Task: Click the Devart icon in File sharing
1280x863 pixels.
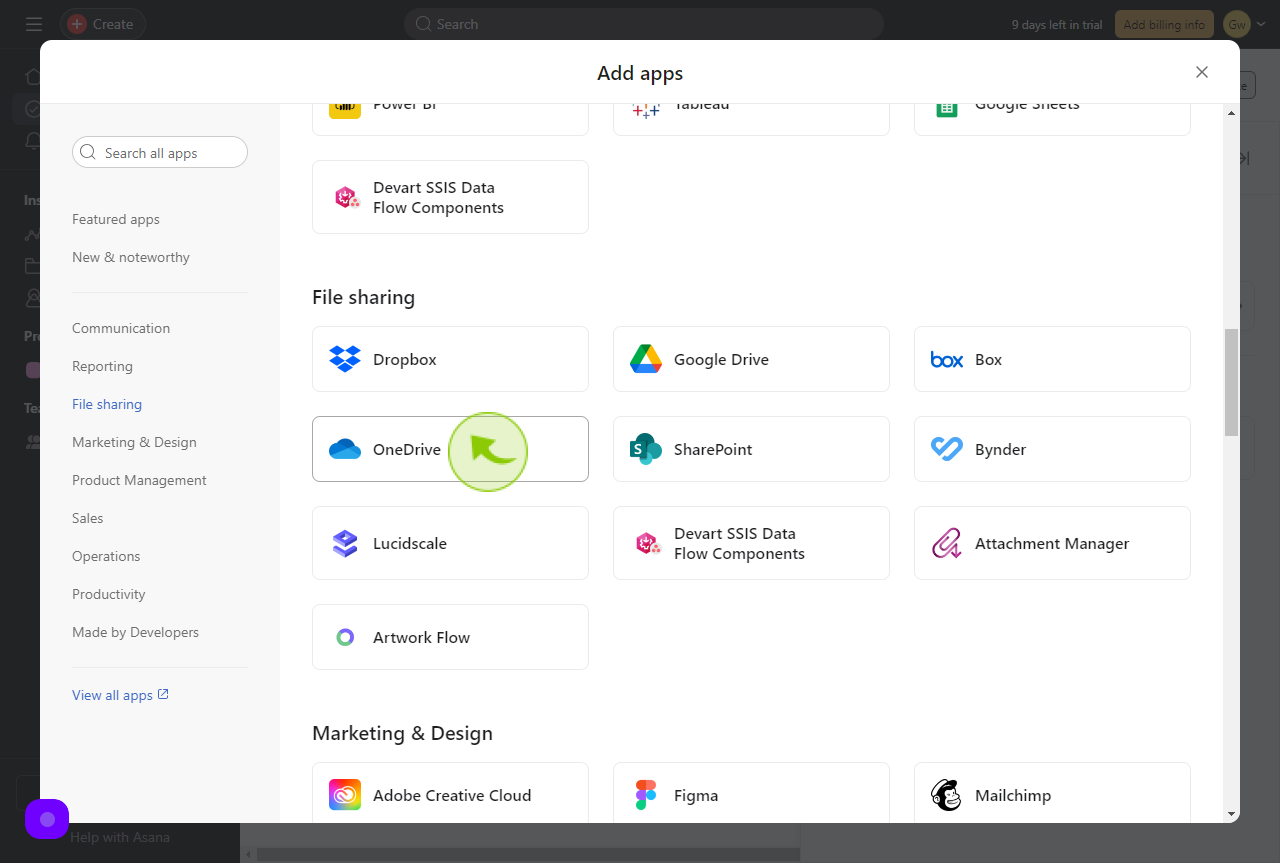Action: (x=648, y=543)
